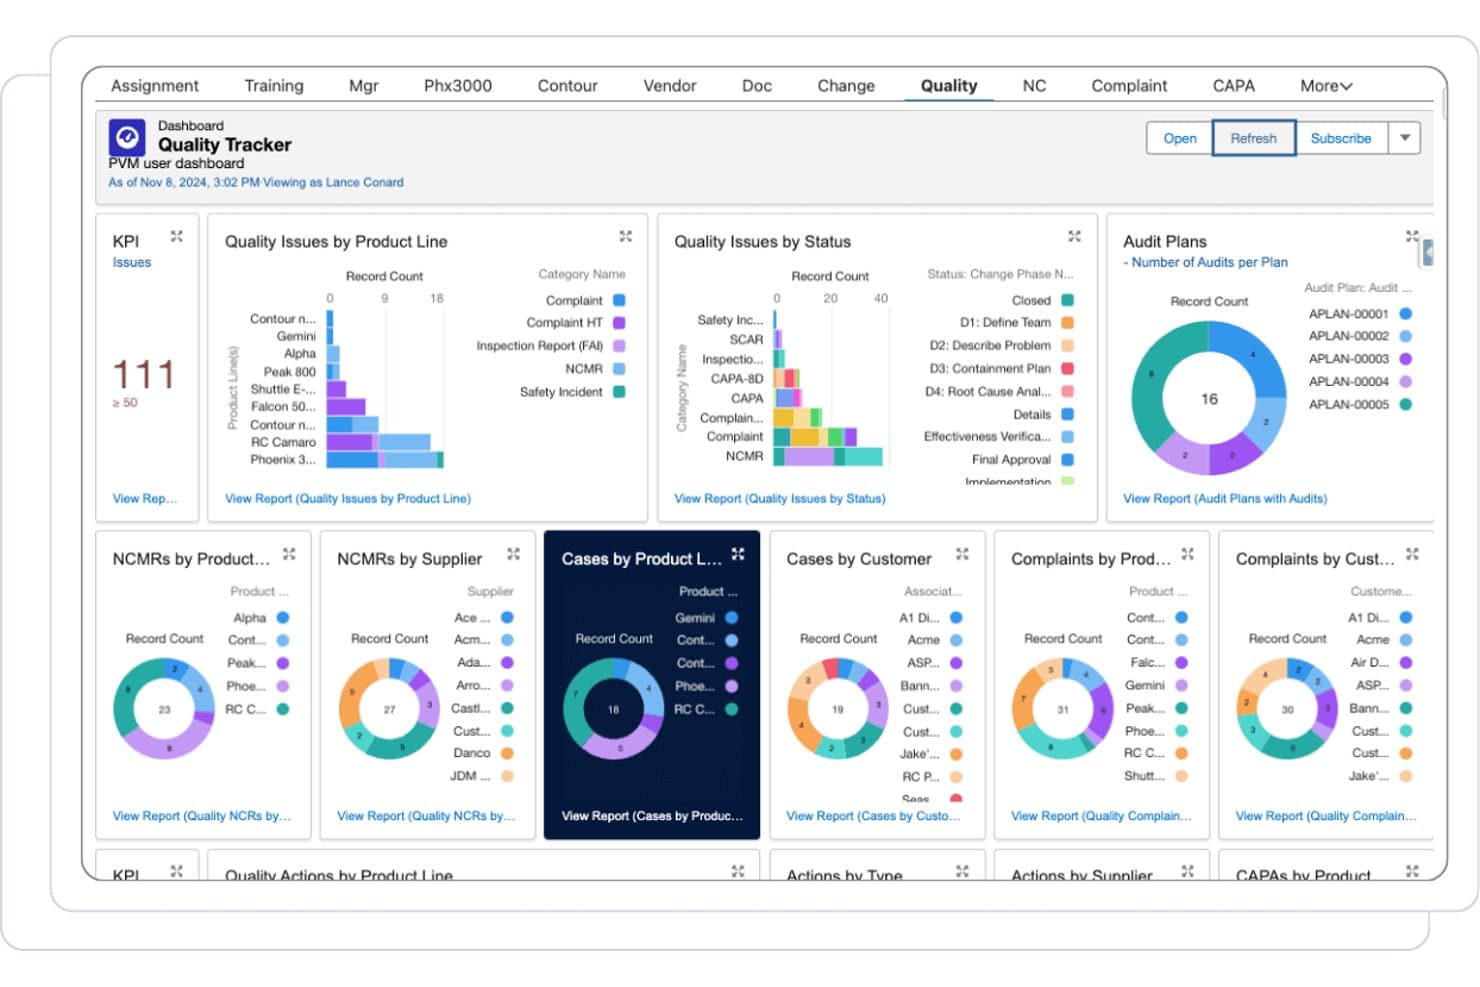Expand NCMRs by Product widget
Image resolution: width=1480 pixels, height=987 pixels.
point(289,553)
